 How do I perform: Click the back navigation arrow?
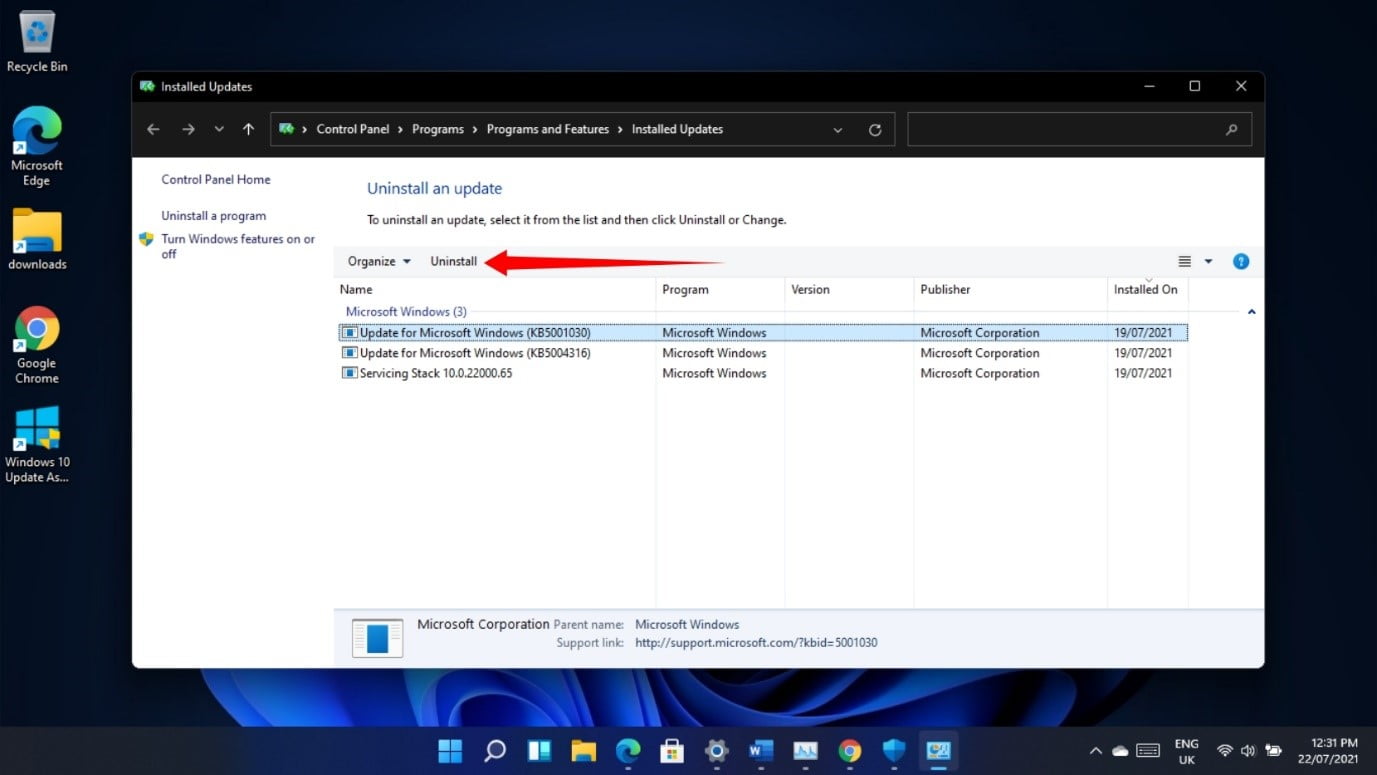click(x=152, y=129)
